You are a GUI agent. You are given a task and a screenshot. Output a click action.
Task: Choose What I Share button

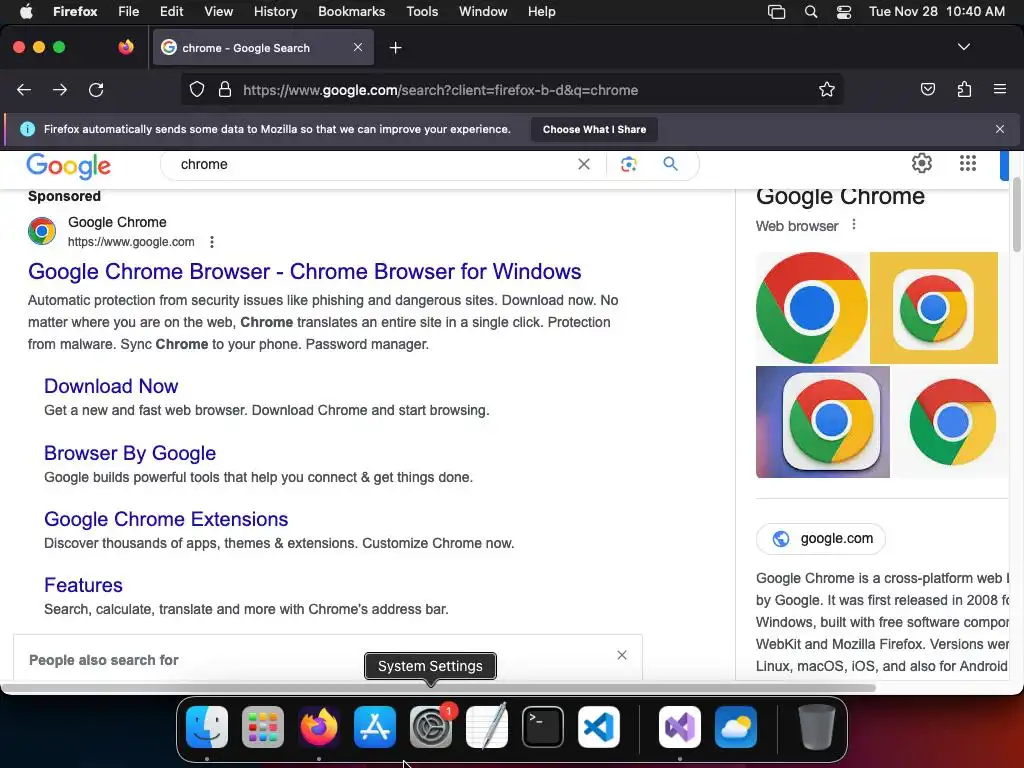tap(594, 129)
